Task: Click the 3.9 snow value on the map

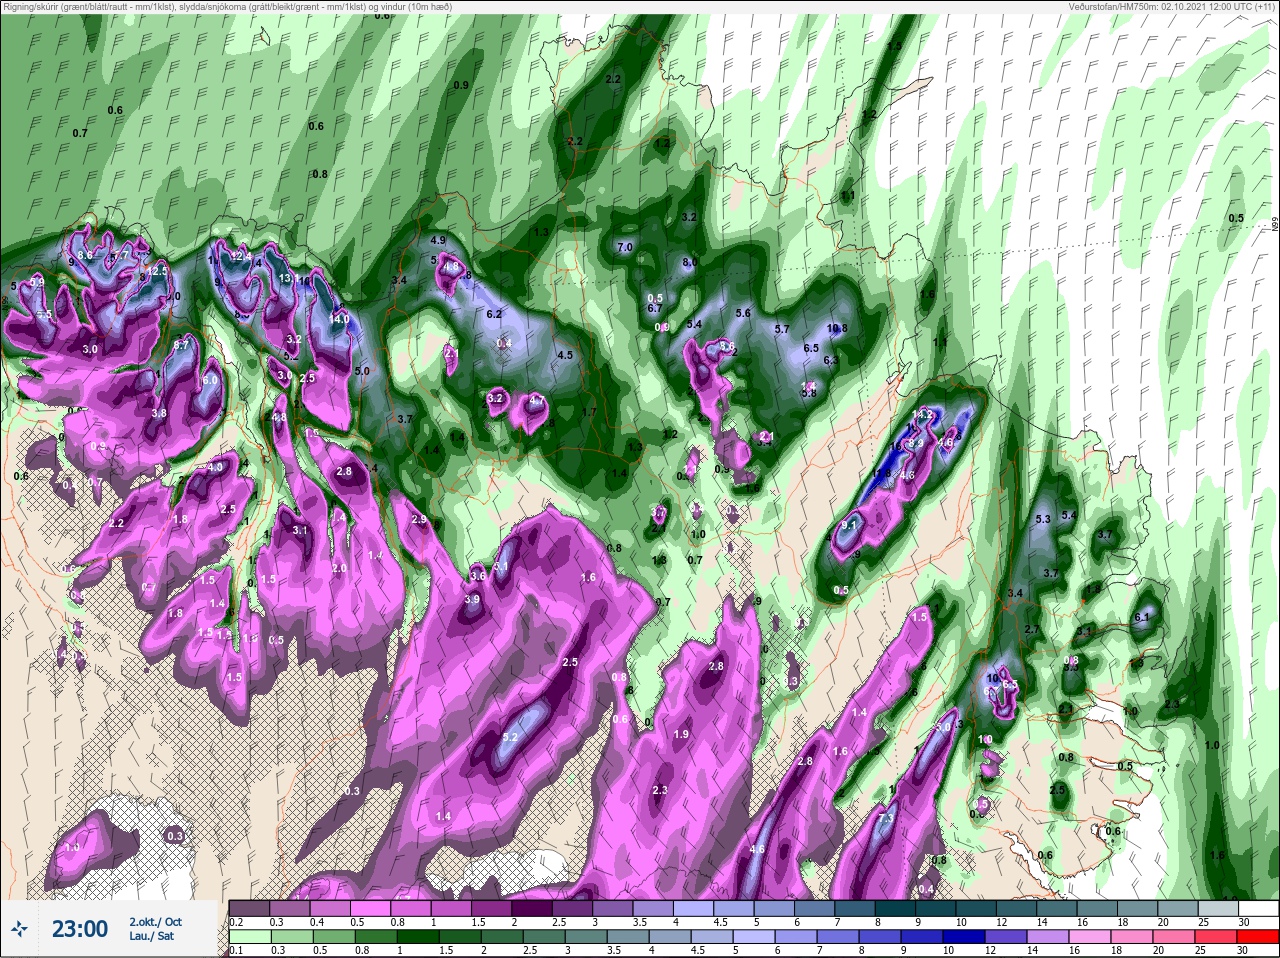Action: (472, 600)
